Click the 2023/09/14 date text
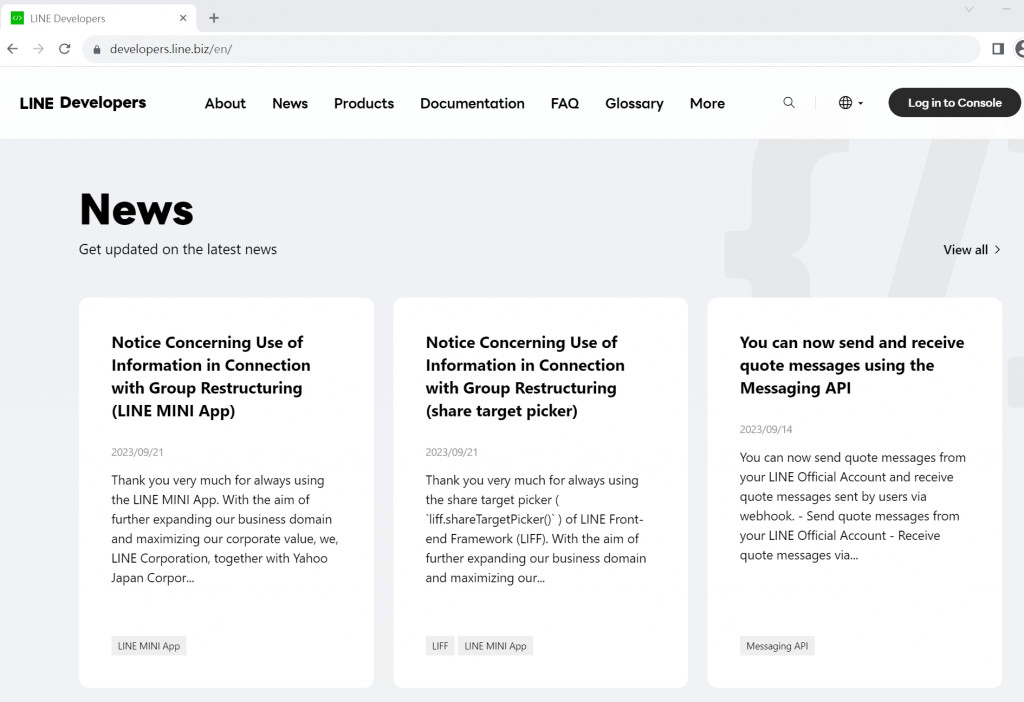This screenshot has height=702, width=1024. [765, 430]
